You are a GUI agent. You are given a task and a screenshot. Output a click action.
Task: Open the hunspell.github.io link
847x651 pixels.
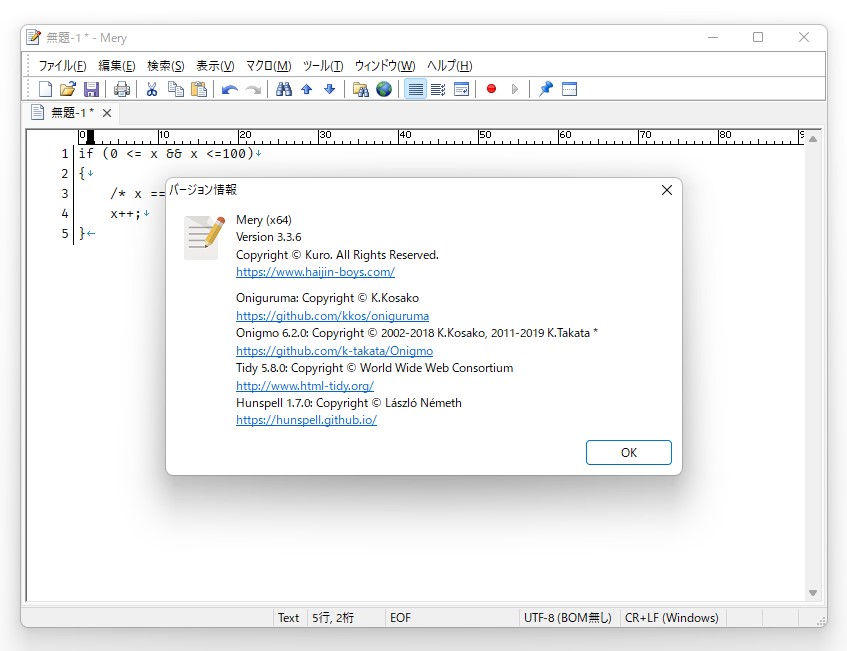pos(306,420)
